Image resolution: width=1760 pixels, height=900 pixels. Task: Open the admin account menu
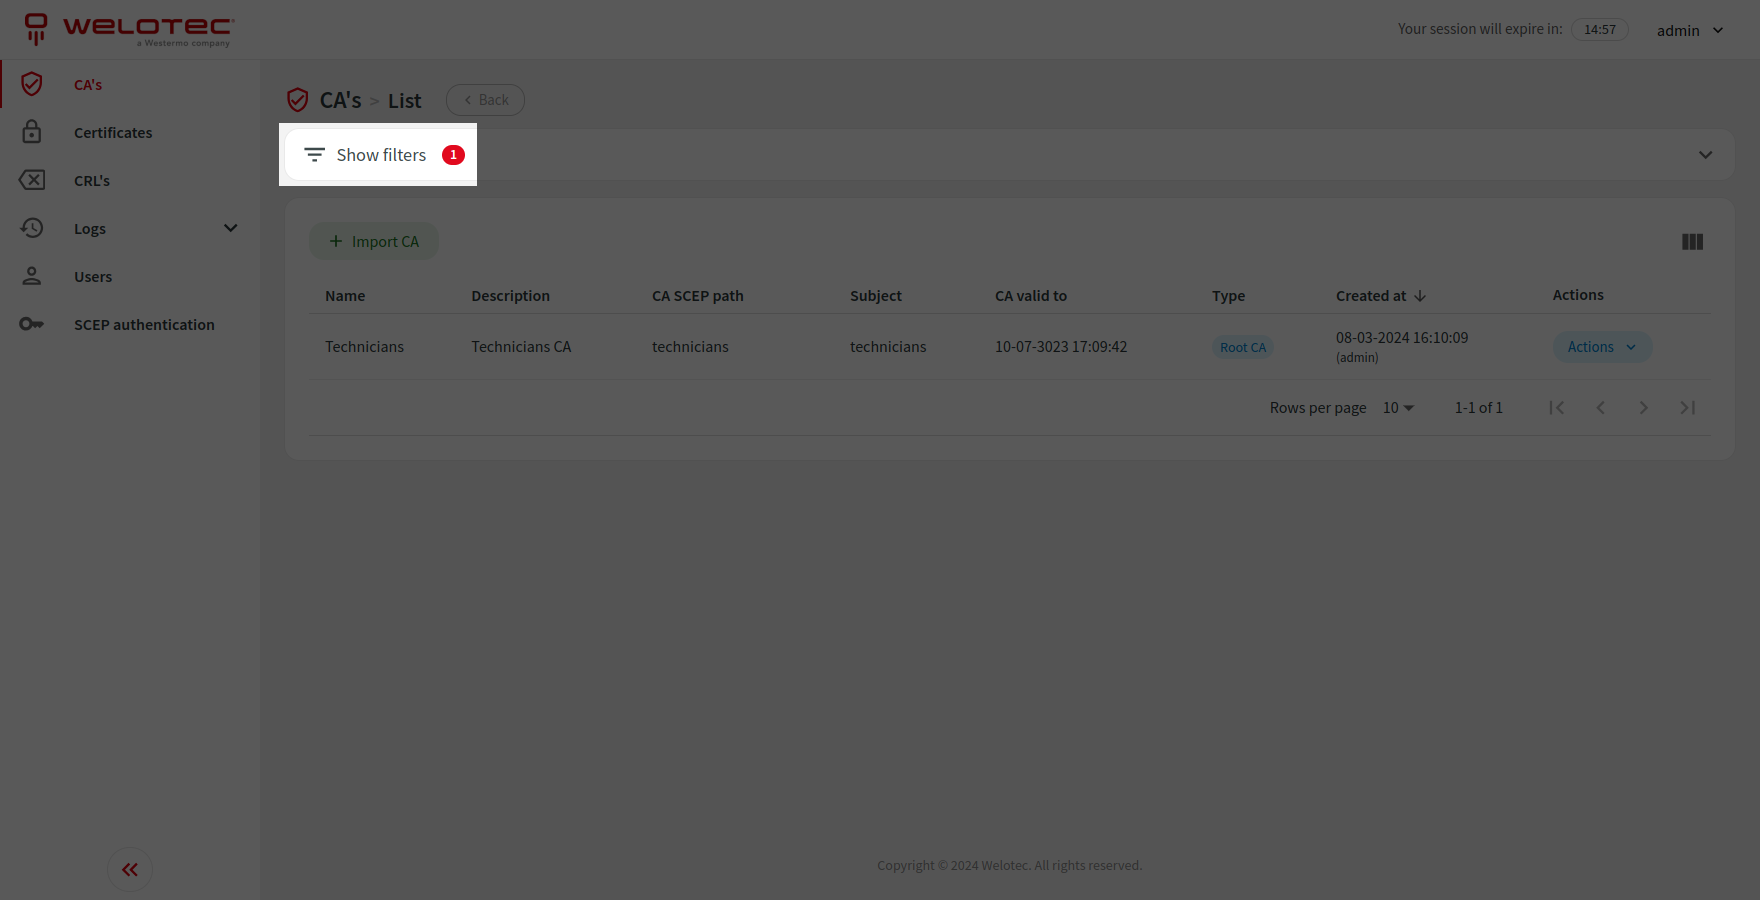coord(1690,30)
